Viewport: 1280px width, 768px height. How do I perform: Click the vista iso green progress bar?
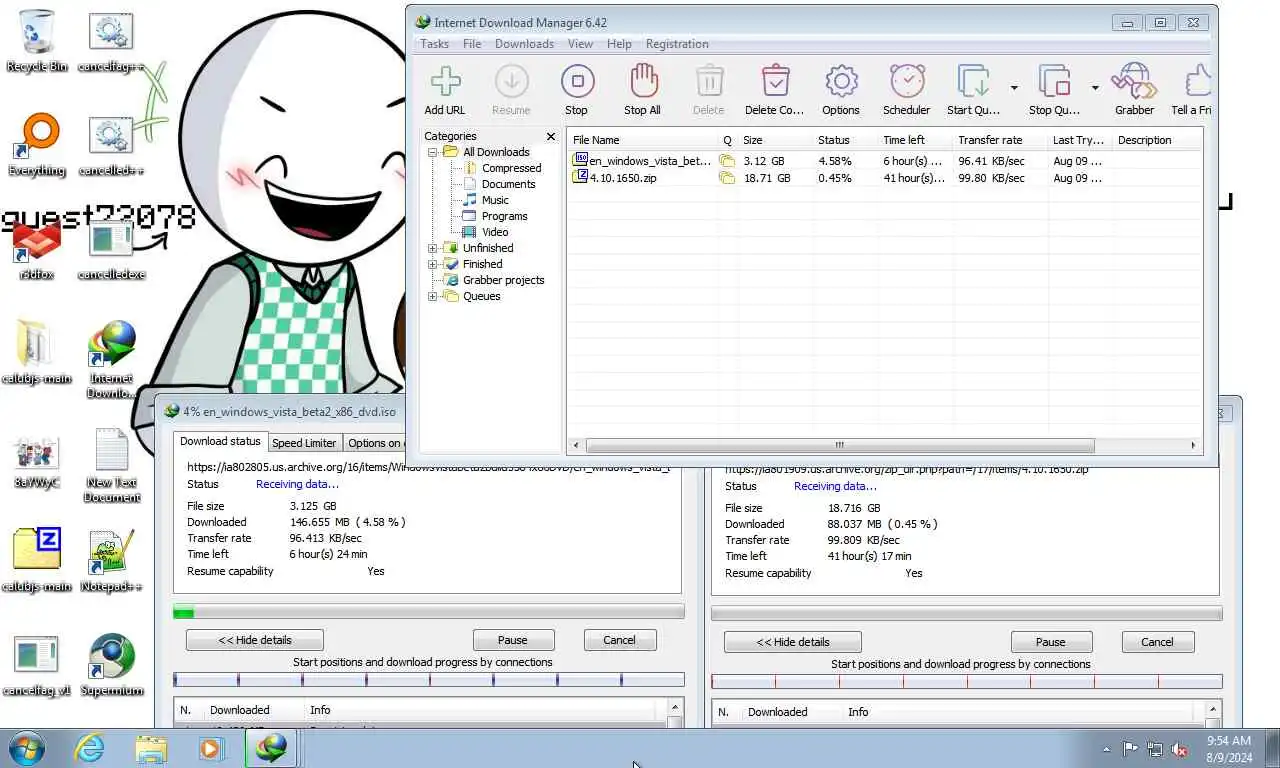(x=429, y=611)
